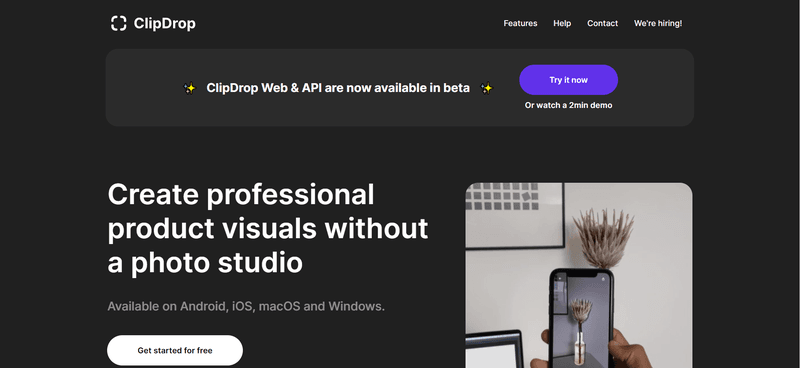Click the sparkle icon left of banner text

click(189, 88)
